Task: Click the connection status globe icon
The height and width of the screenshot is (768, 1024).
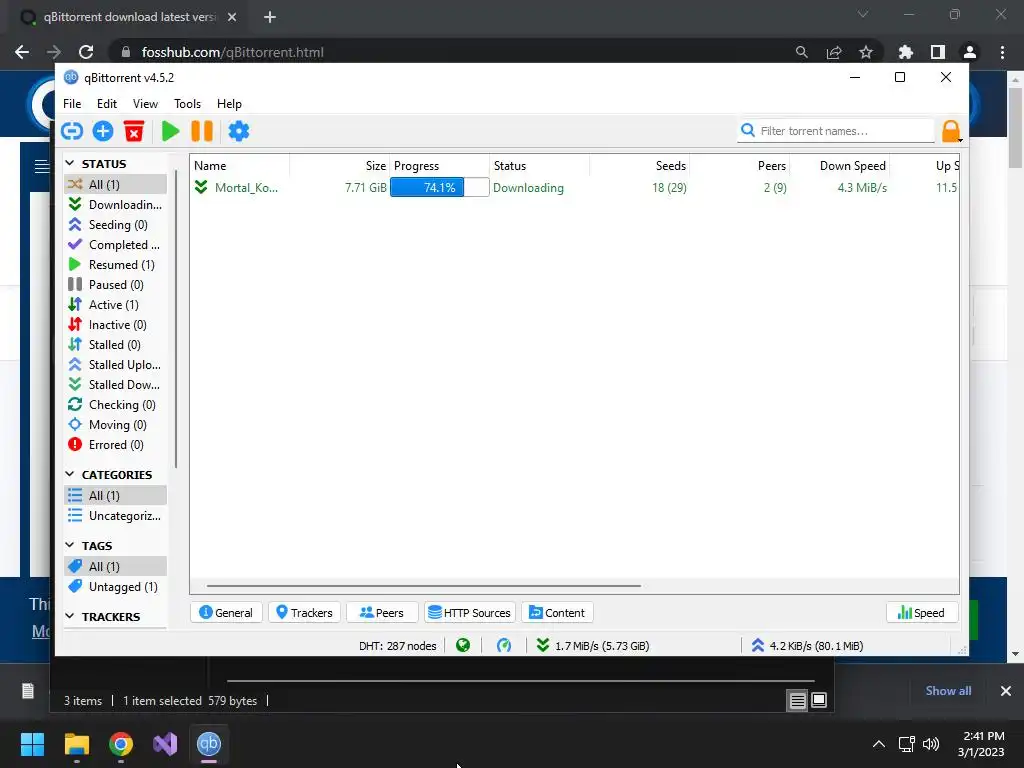Action: pyautogui.click(x=463, y=646)
